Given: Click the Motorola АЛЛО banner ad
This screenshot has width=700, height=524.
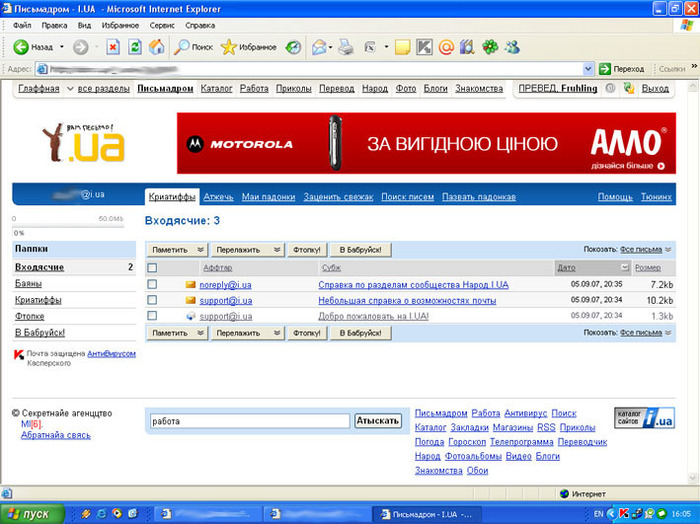Looking at the screenshot, I should (x=426, y=143).
